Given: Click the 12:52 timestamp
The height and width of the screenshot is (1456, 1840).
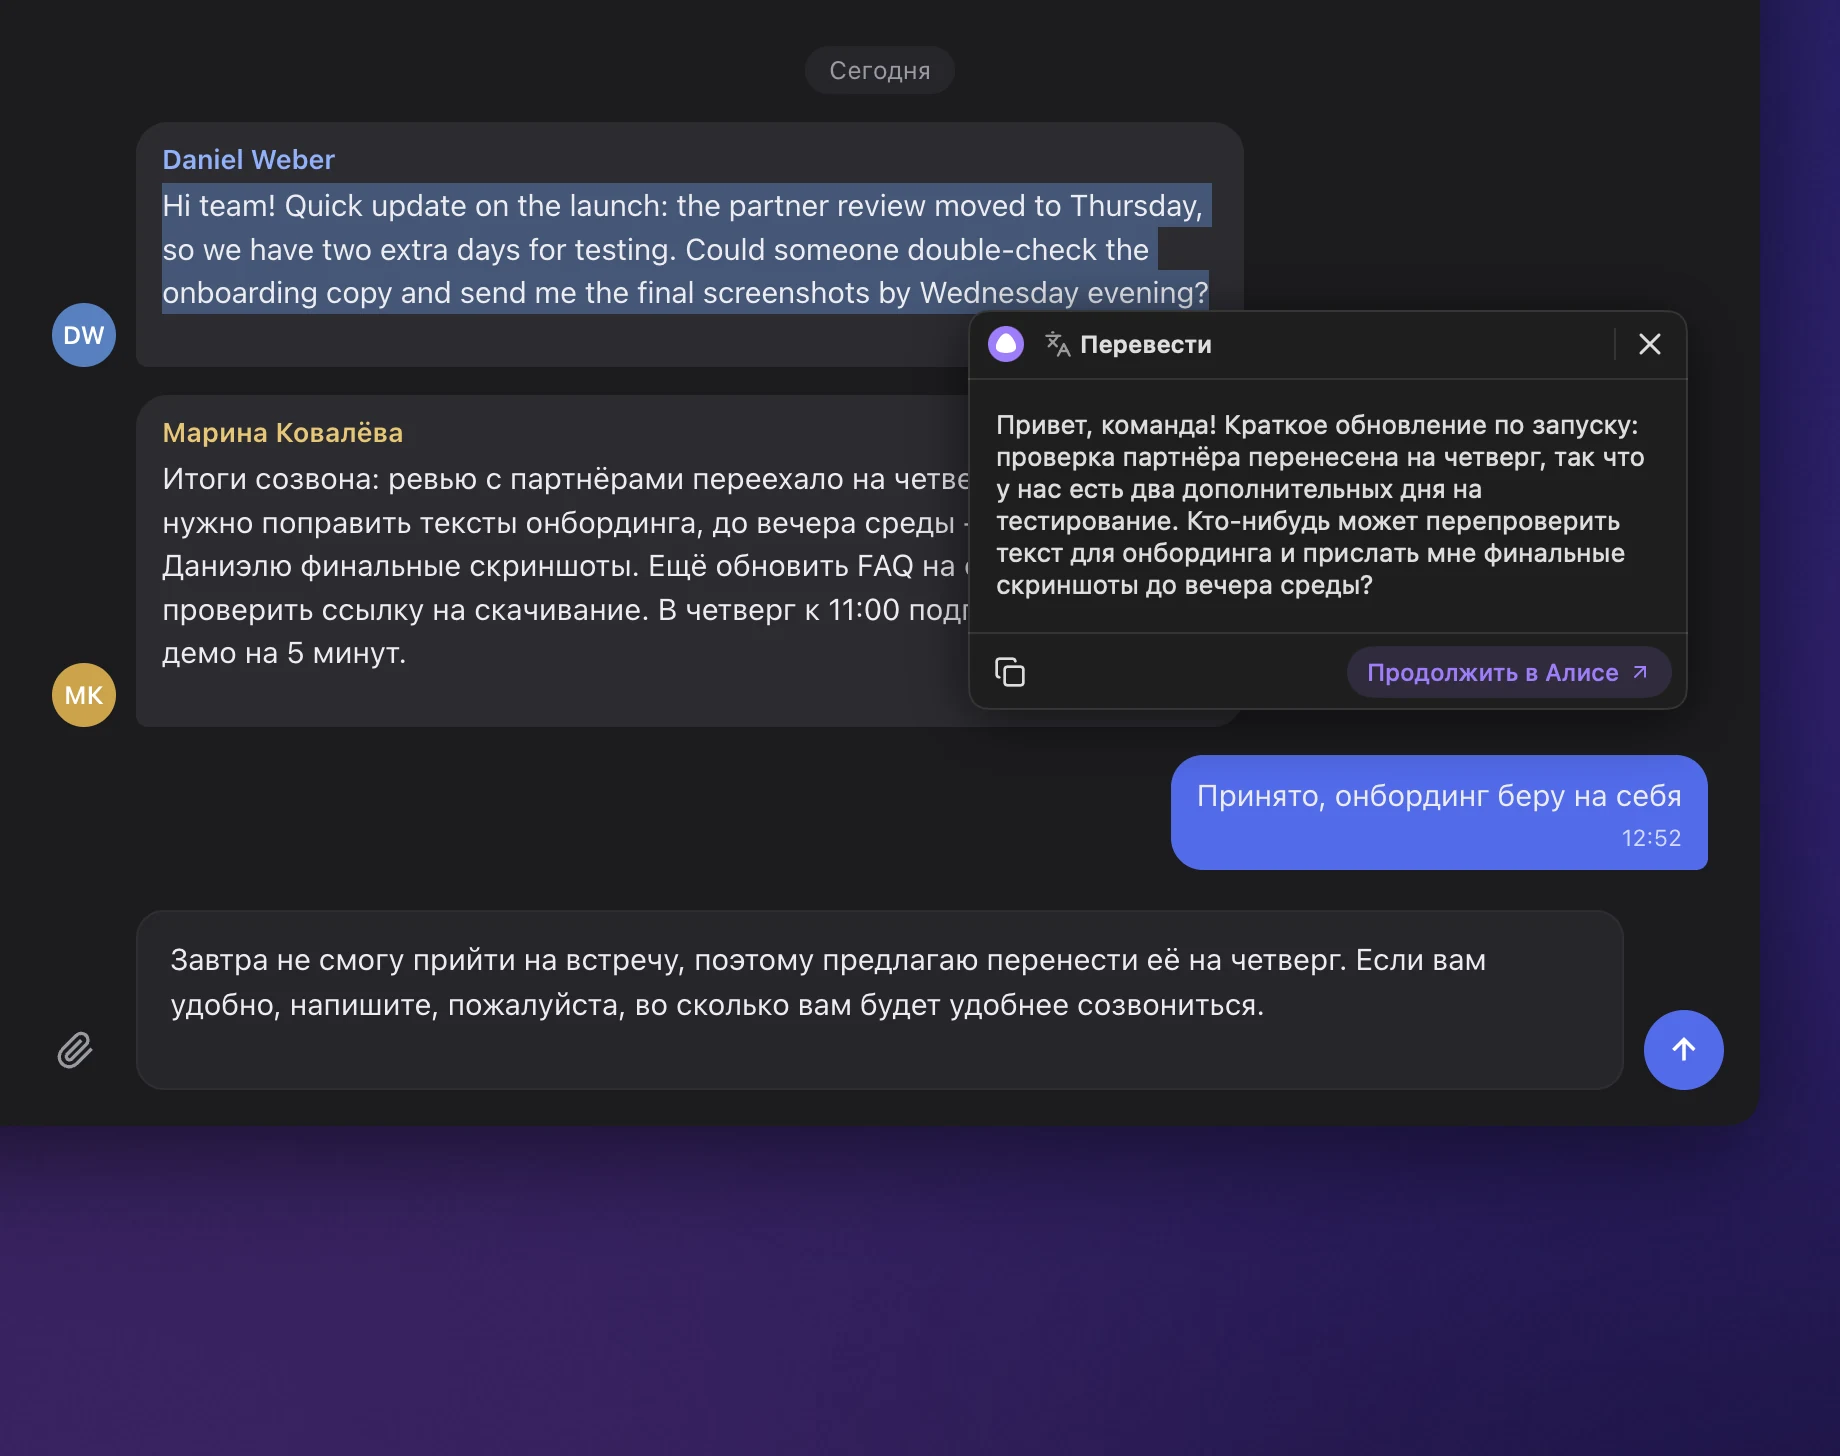Looking at the screenshot, I should (1651, 838).
